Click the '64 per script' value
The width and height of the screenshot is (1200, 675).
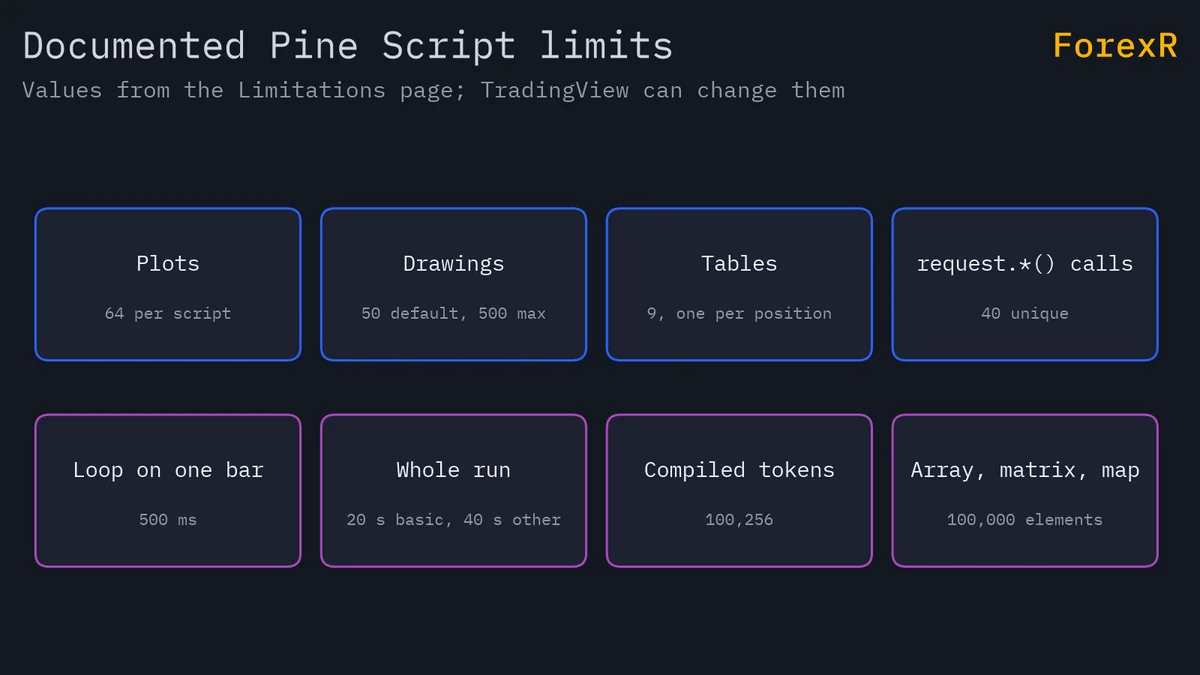(x=168, y=313)
